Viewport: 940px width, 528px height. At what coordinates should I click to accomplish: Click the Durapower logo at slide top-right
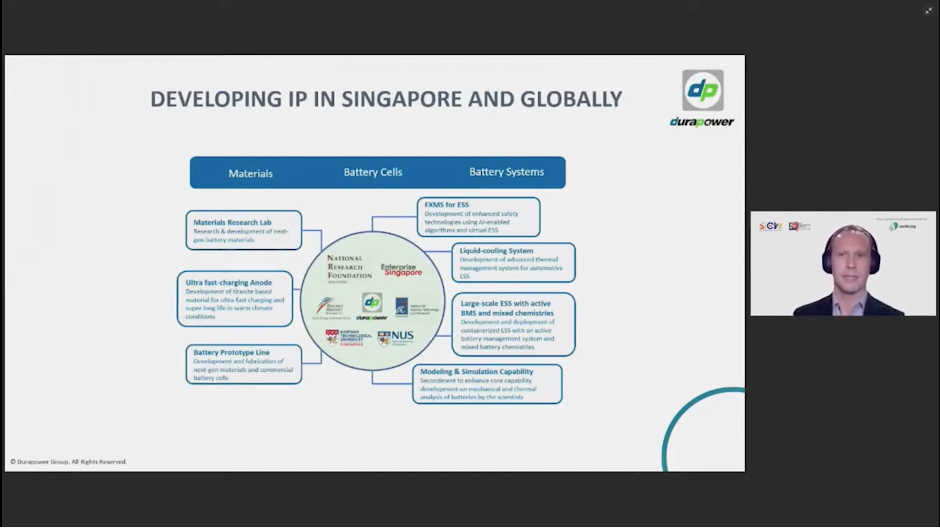702,98
